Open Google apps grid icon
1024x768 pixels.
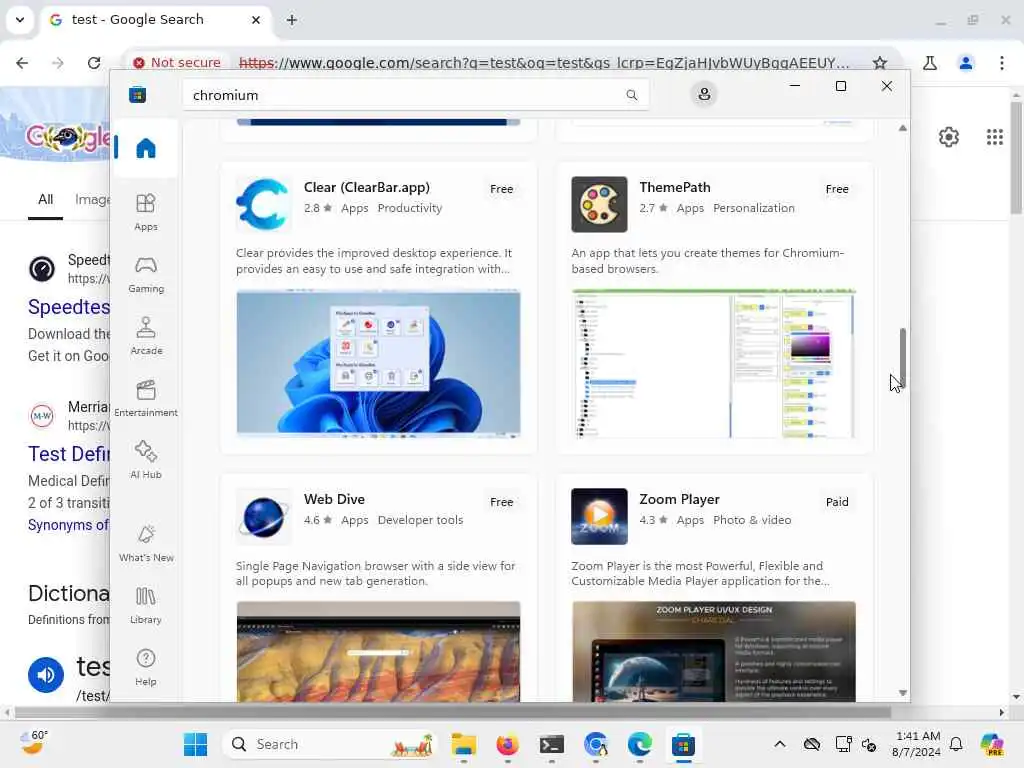click(994, 137)
